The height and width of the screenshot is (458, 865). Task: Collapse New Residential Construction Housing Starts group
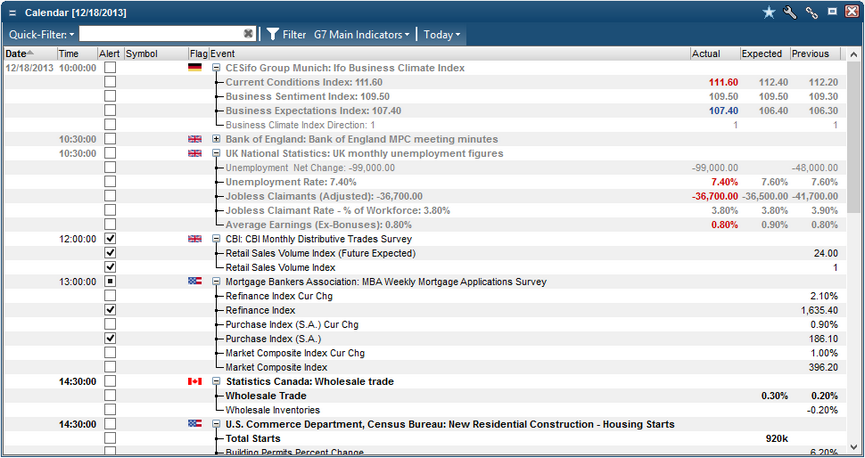216,424
